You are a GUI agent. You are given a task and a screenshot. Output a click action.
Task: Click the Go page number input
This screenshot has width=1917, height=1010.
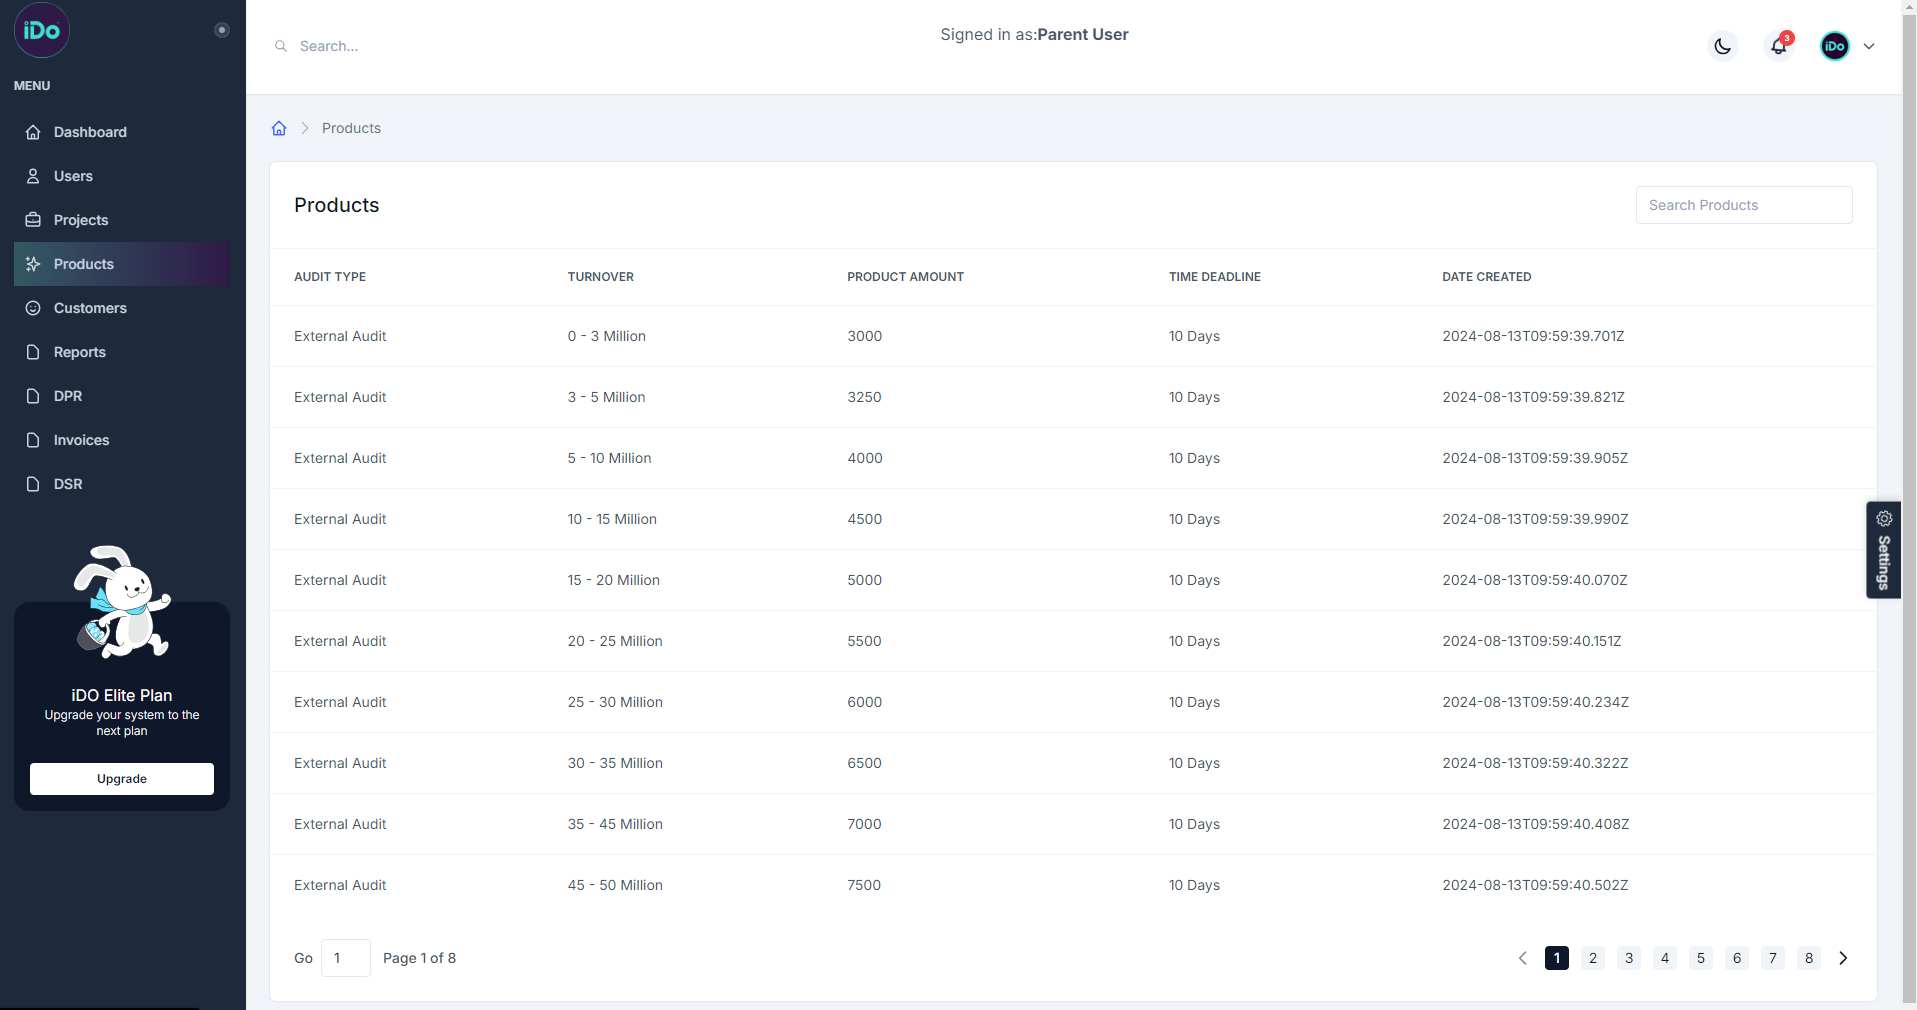coord(346,958)
